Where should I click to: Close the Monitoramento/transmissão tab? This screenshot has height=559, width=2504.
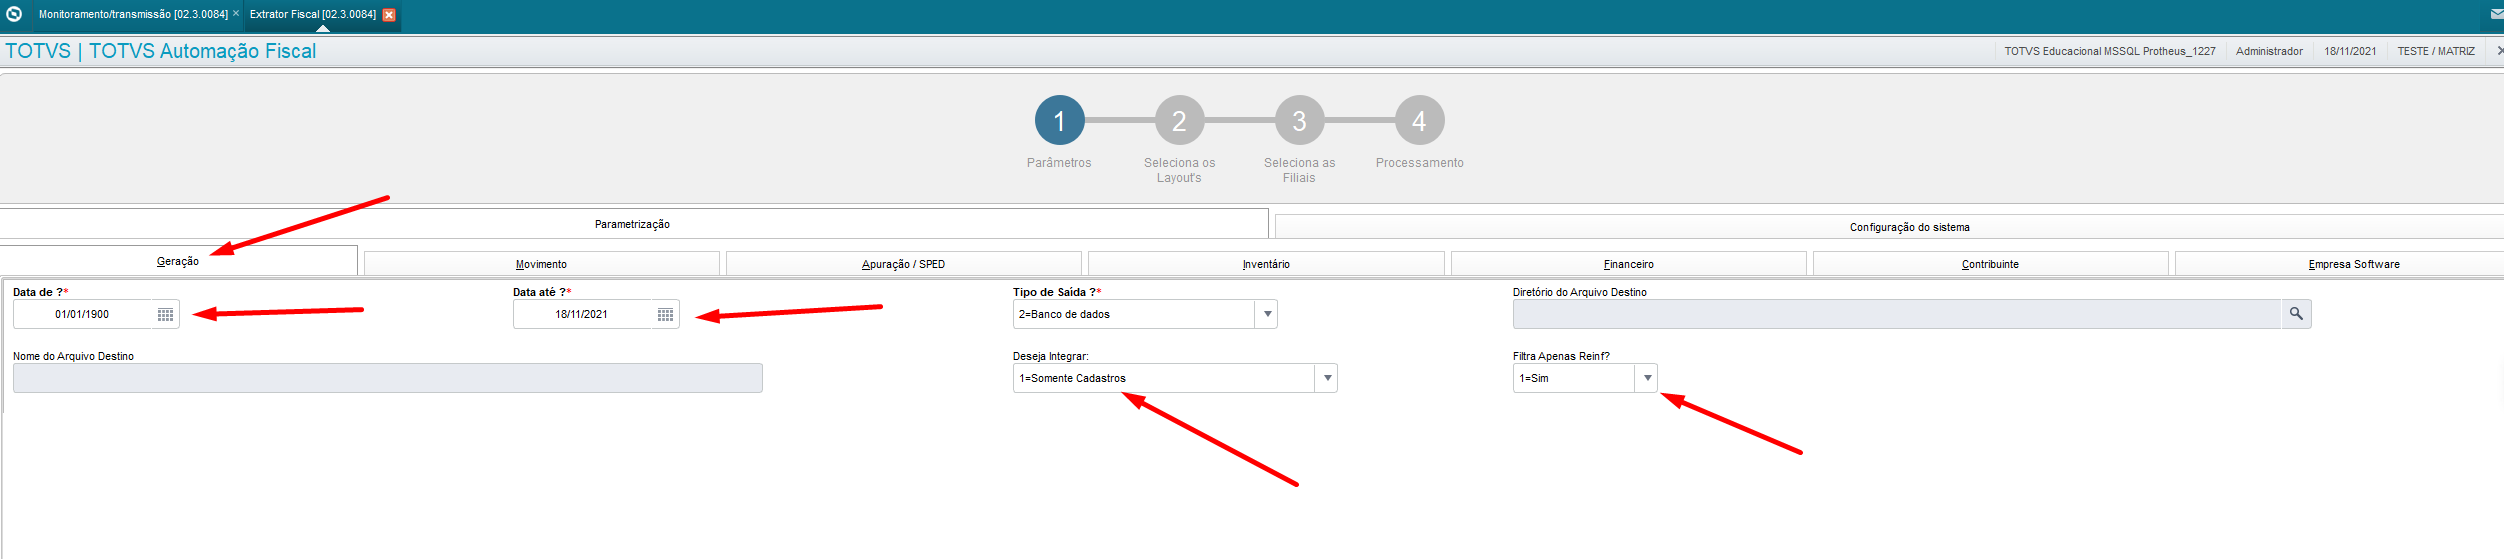pos(236,14)
